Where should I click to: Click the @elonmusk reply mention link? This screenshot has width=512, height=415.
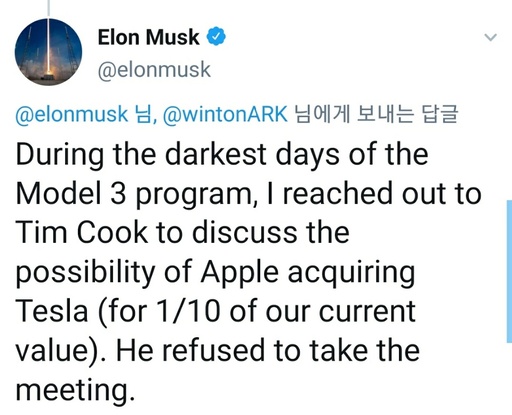point(71,114)
